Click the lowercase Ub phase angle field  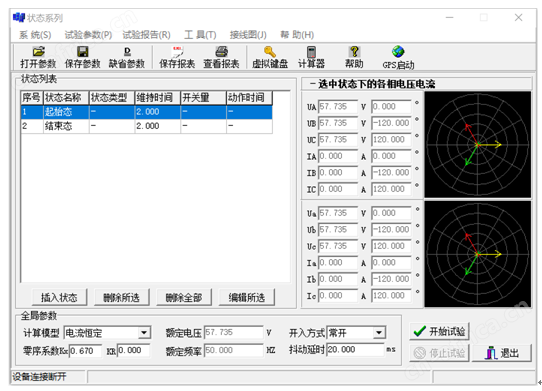click(x=391, y=230)
